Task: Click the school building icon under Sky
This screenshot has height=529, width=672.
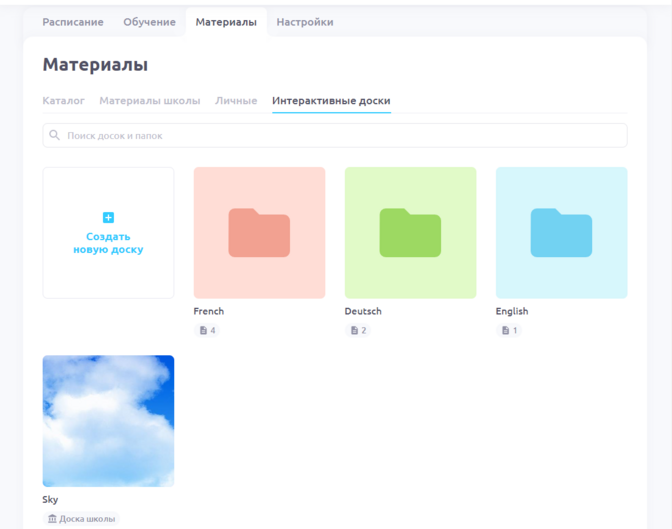Action: coord(52,519)
